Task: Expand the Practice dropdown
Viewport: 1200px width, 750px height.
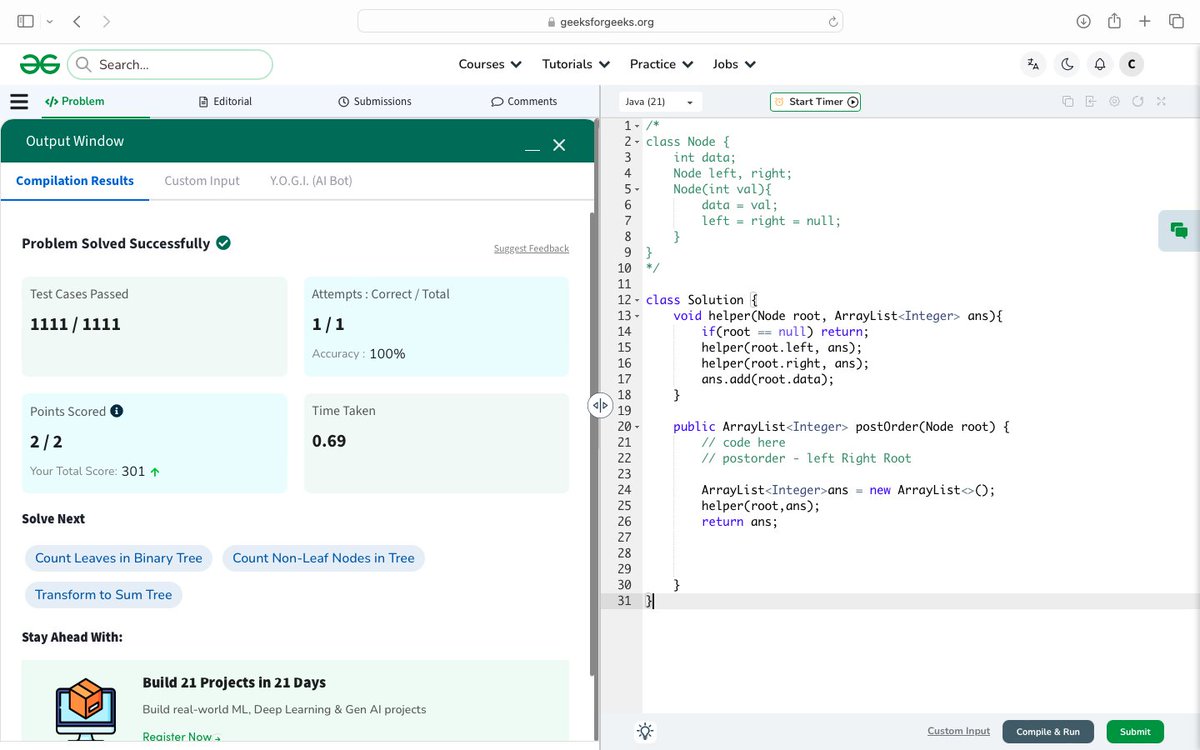Action: [x=660, y=63]
